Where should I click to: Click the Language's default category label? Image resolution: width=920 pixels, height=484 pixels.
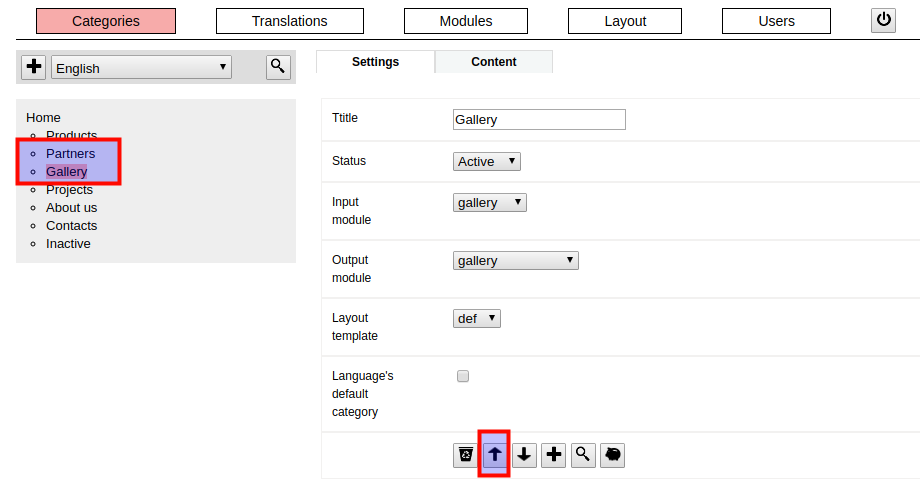point(362,394)
